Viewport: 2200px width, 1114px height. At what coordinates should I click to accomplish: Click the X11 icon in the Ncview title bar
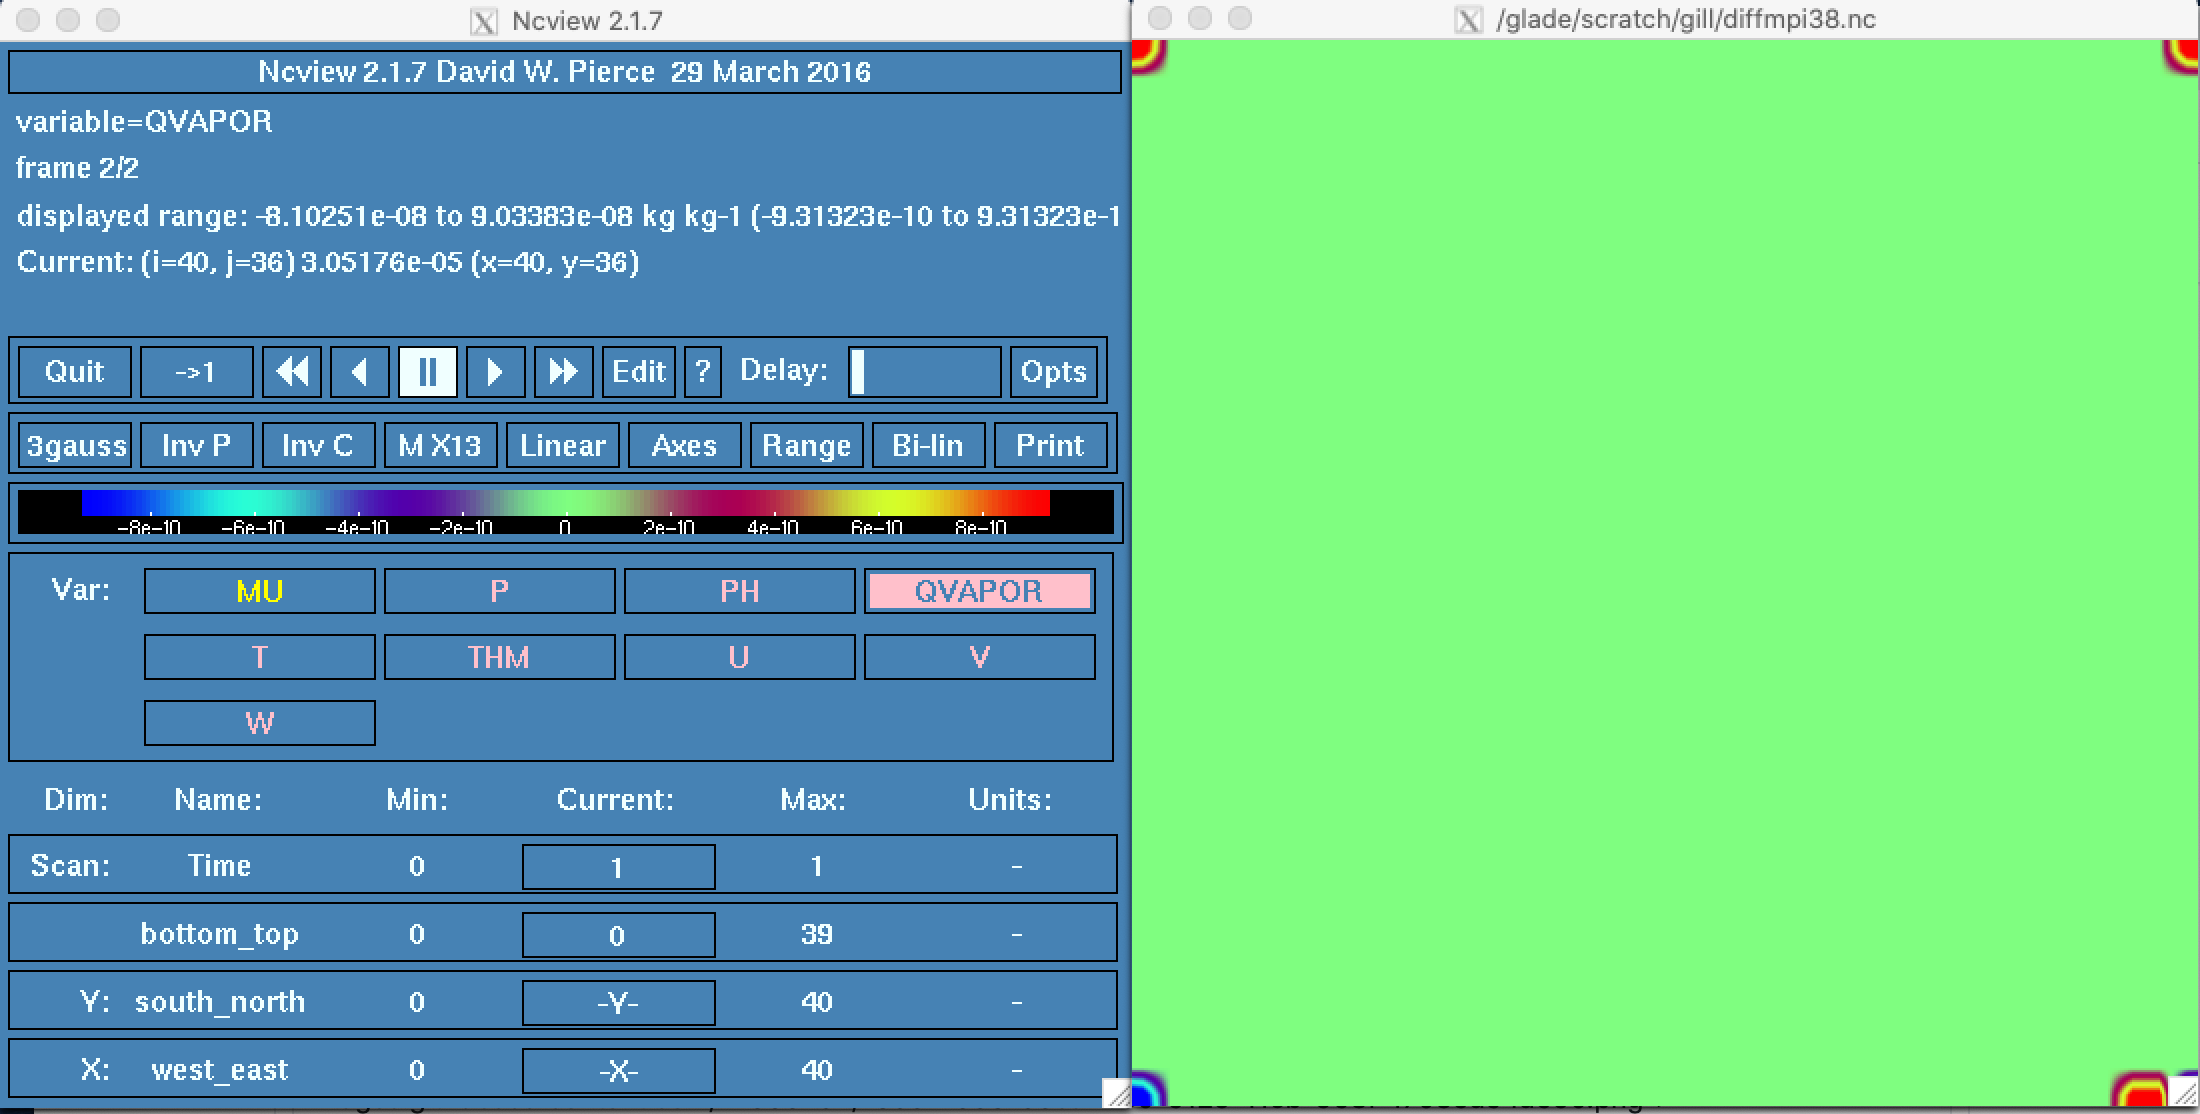pos(484,21)
